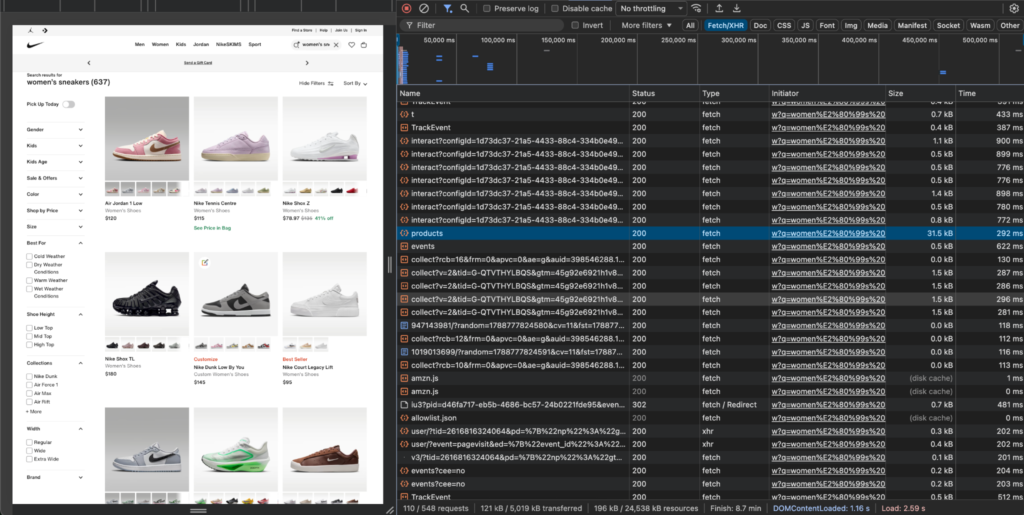Click the Find a Store link
The image size is (1024, 515).
click(x=302, y=30)
